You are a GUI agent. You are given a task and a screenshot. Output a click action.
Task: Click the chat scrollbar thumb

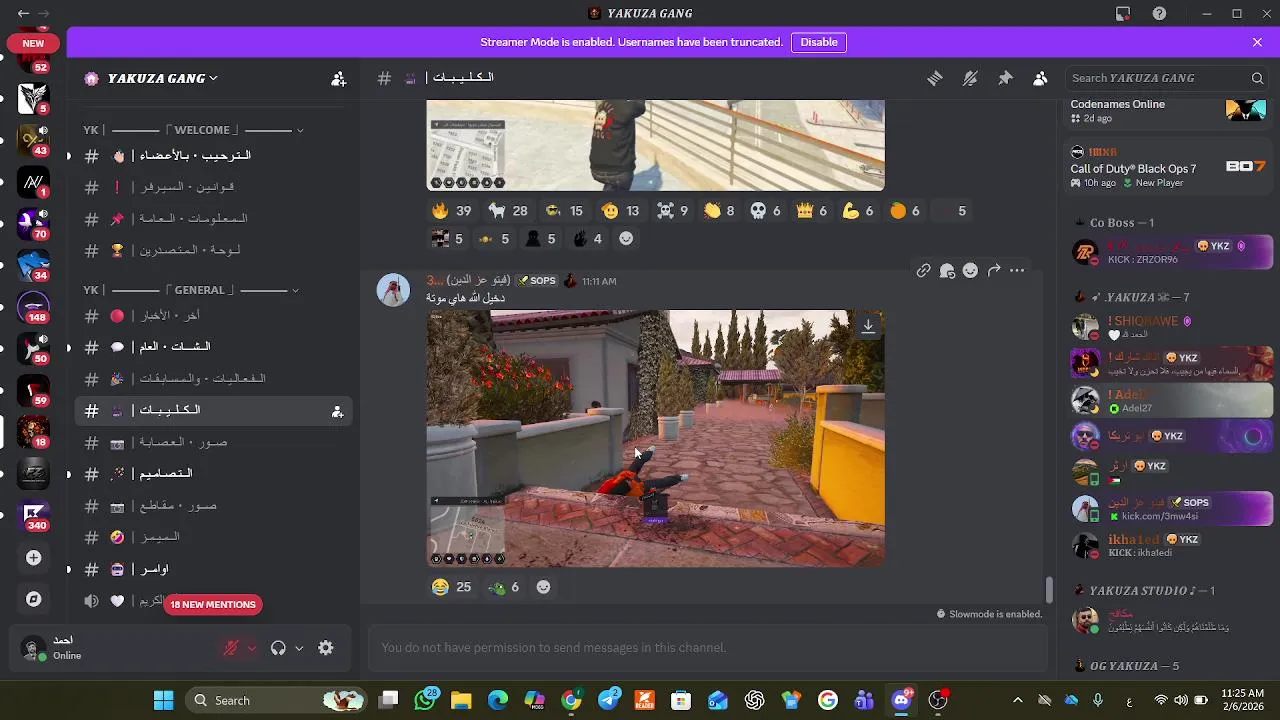(1048, 590)
